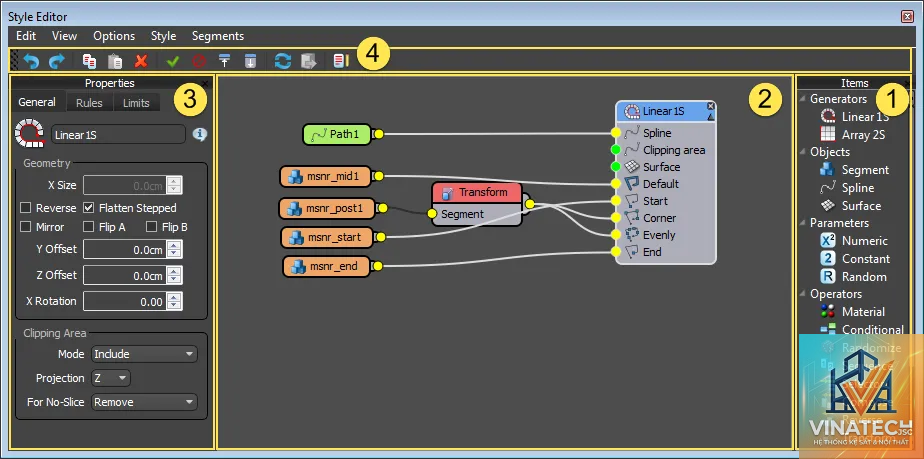The image size is (924, 459).
Task: Select the msnr_post1 segment node
Action: coord(327,208)
